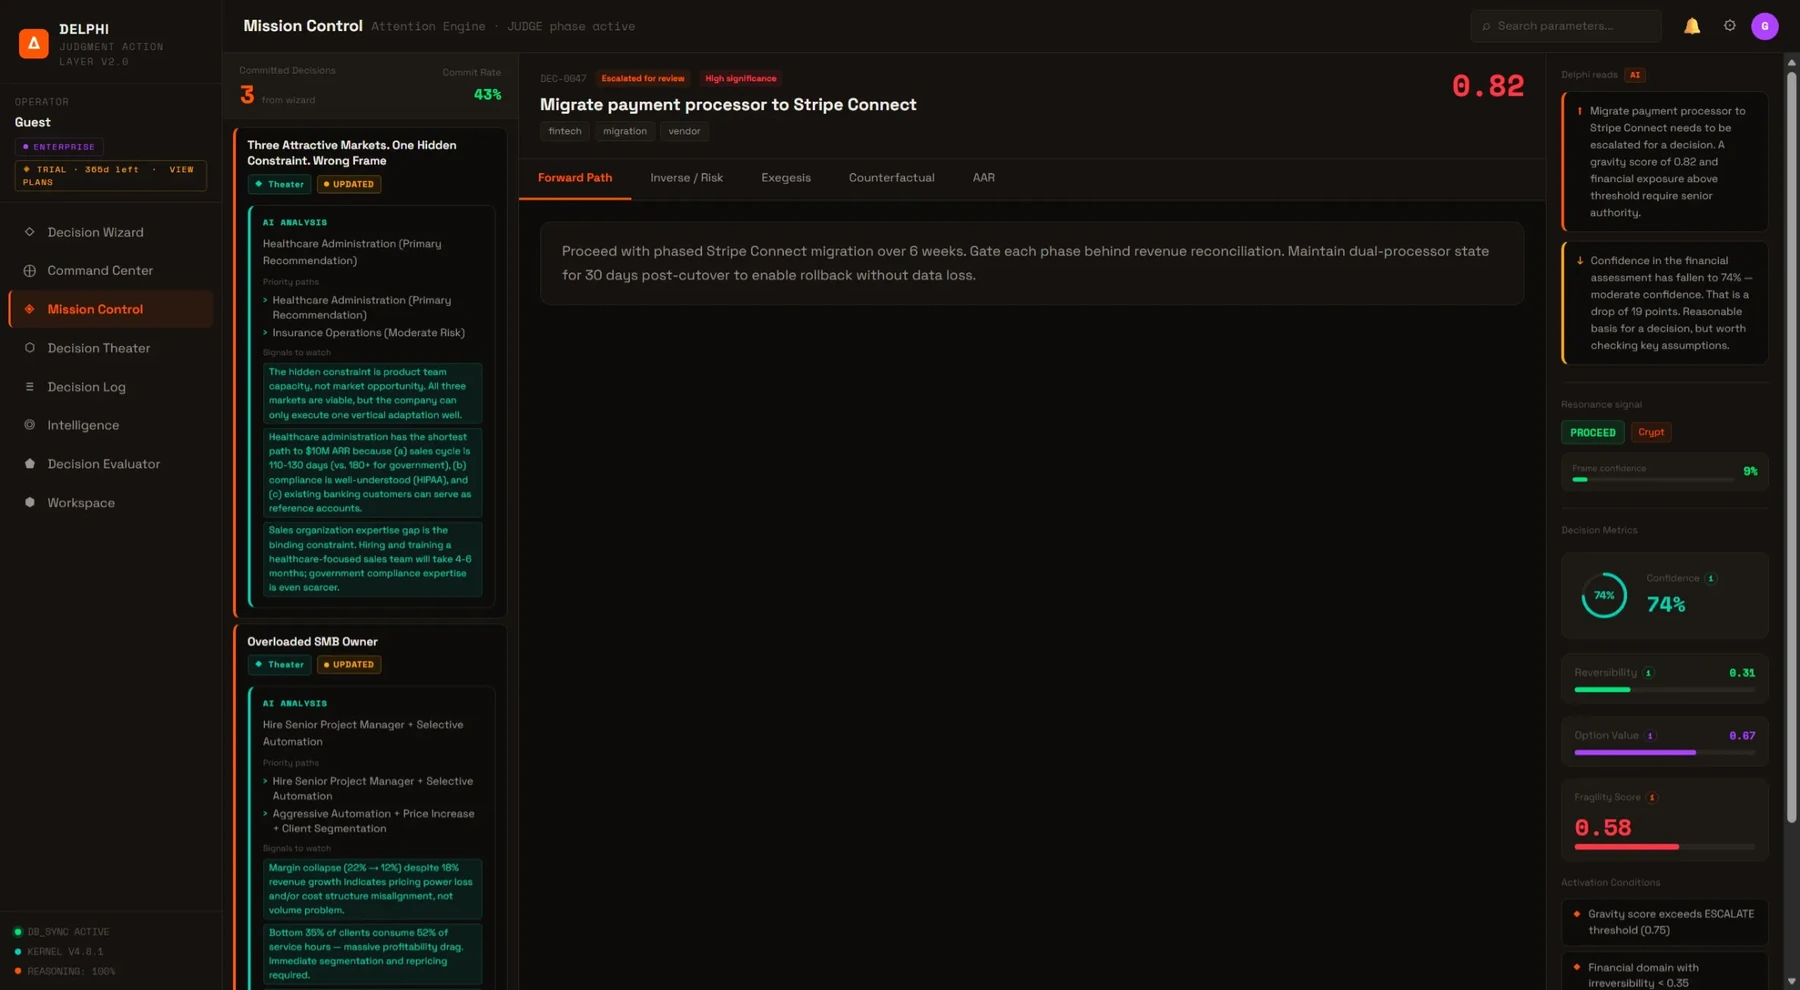Screen dimensions: 1800x990
Task: Click the AI badge beside Delphi reads
Action: pyautogui.click(x=1635, y=75)
